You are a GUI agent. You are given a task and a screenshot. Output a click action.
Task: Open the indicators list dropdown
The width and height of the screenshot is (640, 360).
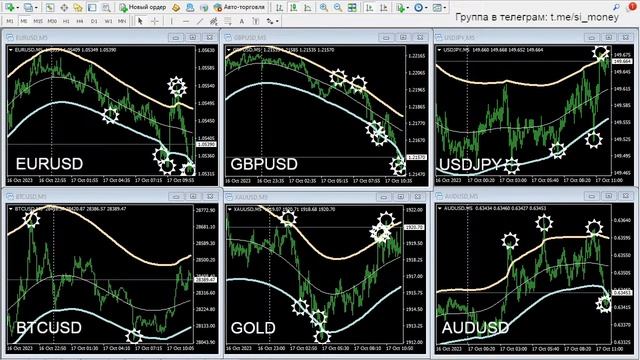click(402, 7)
